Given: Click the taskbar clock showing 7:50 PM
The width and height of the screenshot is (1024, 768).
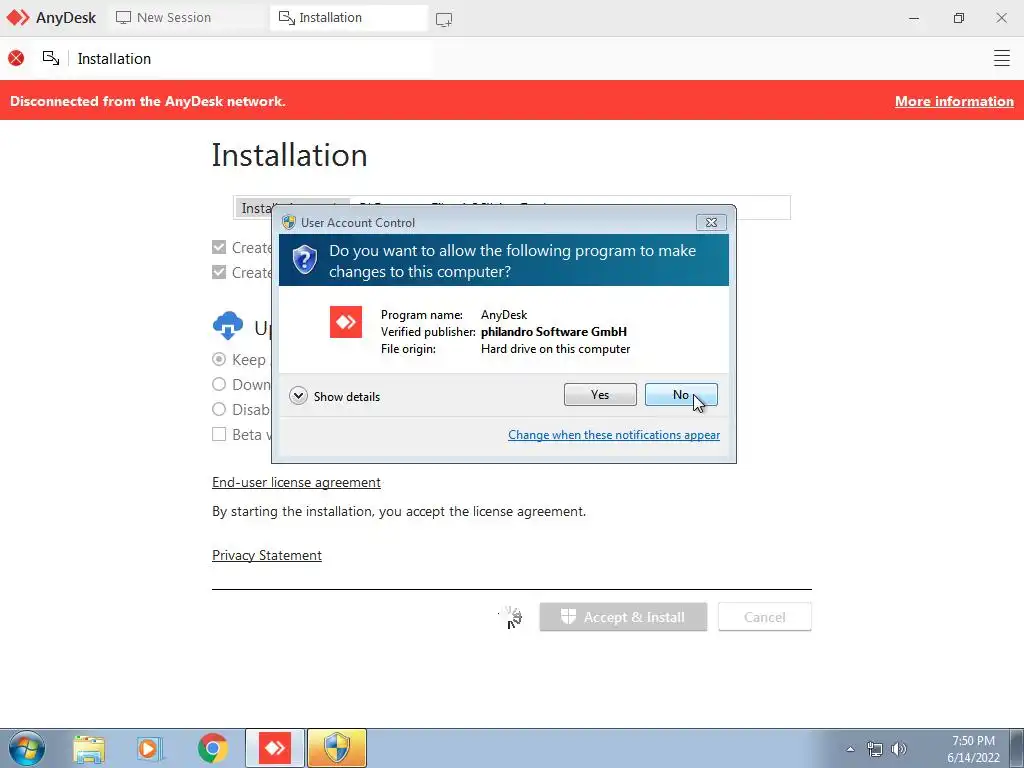Looking at the screenshot, I should click(973, 749).
